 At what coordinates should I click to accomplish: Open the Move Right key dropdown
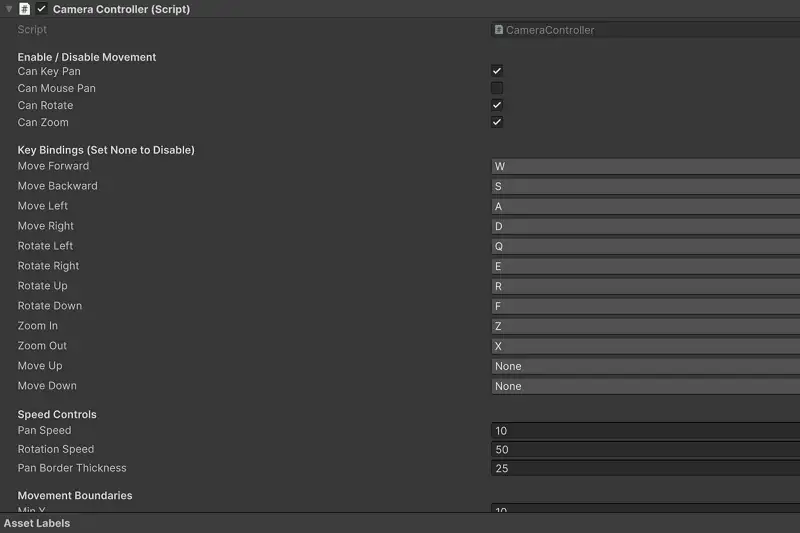point(645,226)
